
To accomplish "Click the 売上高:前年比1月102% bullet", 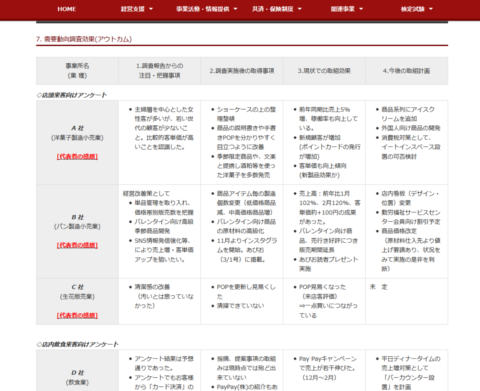I will click(330, 207).
